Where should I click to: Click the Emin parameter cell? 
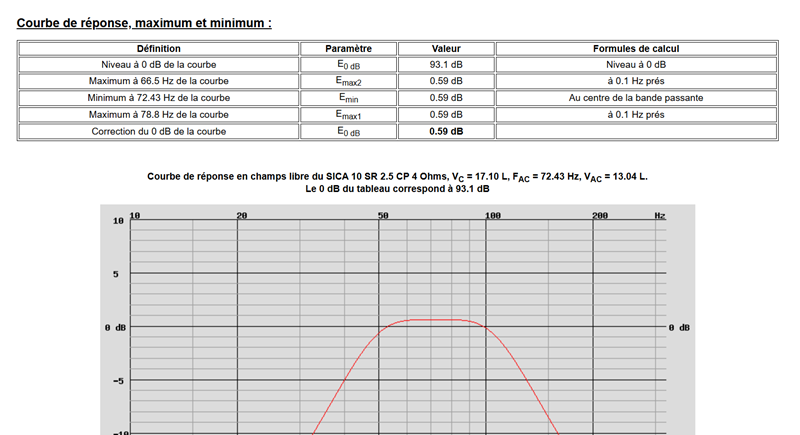(348, 98)
